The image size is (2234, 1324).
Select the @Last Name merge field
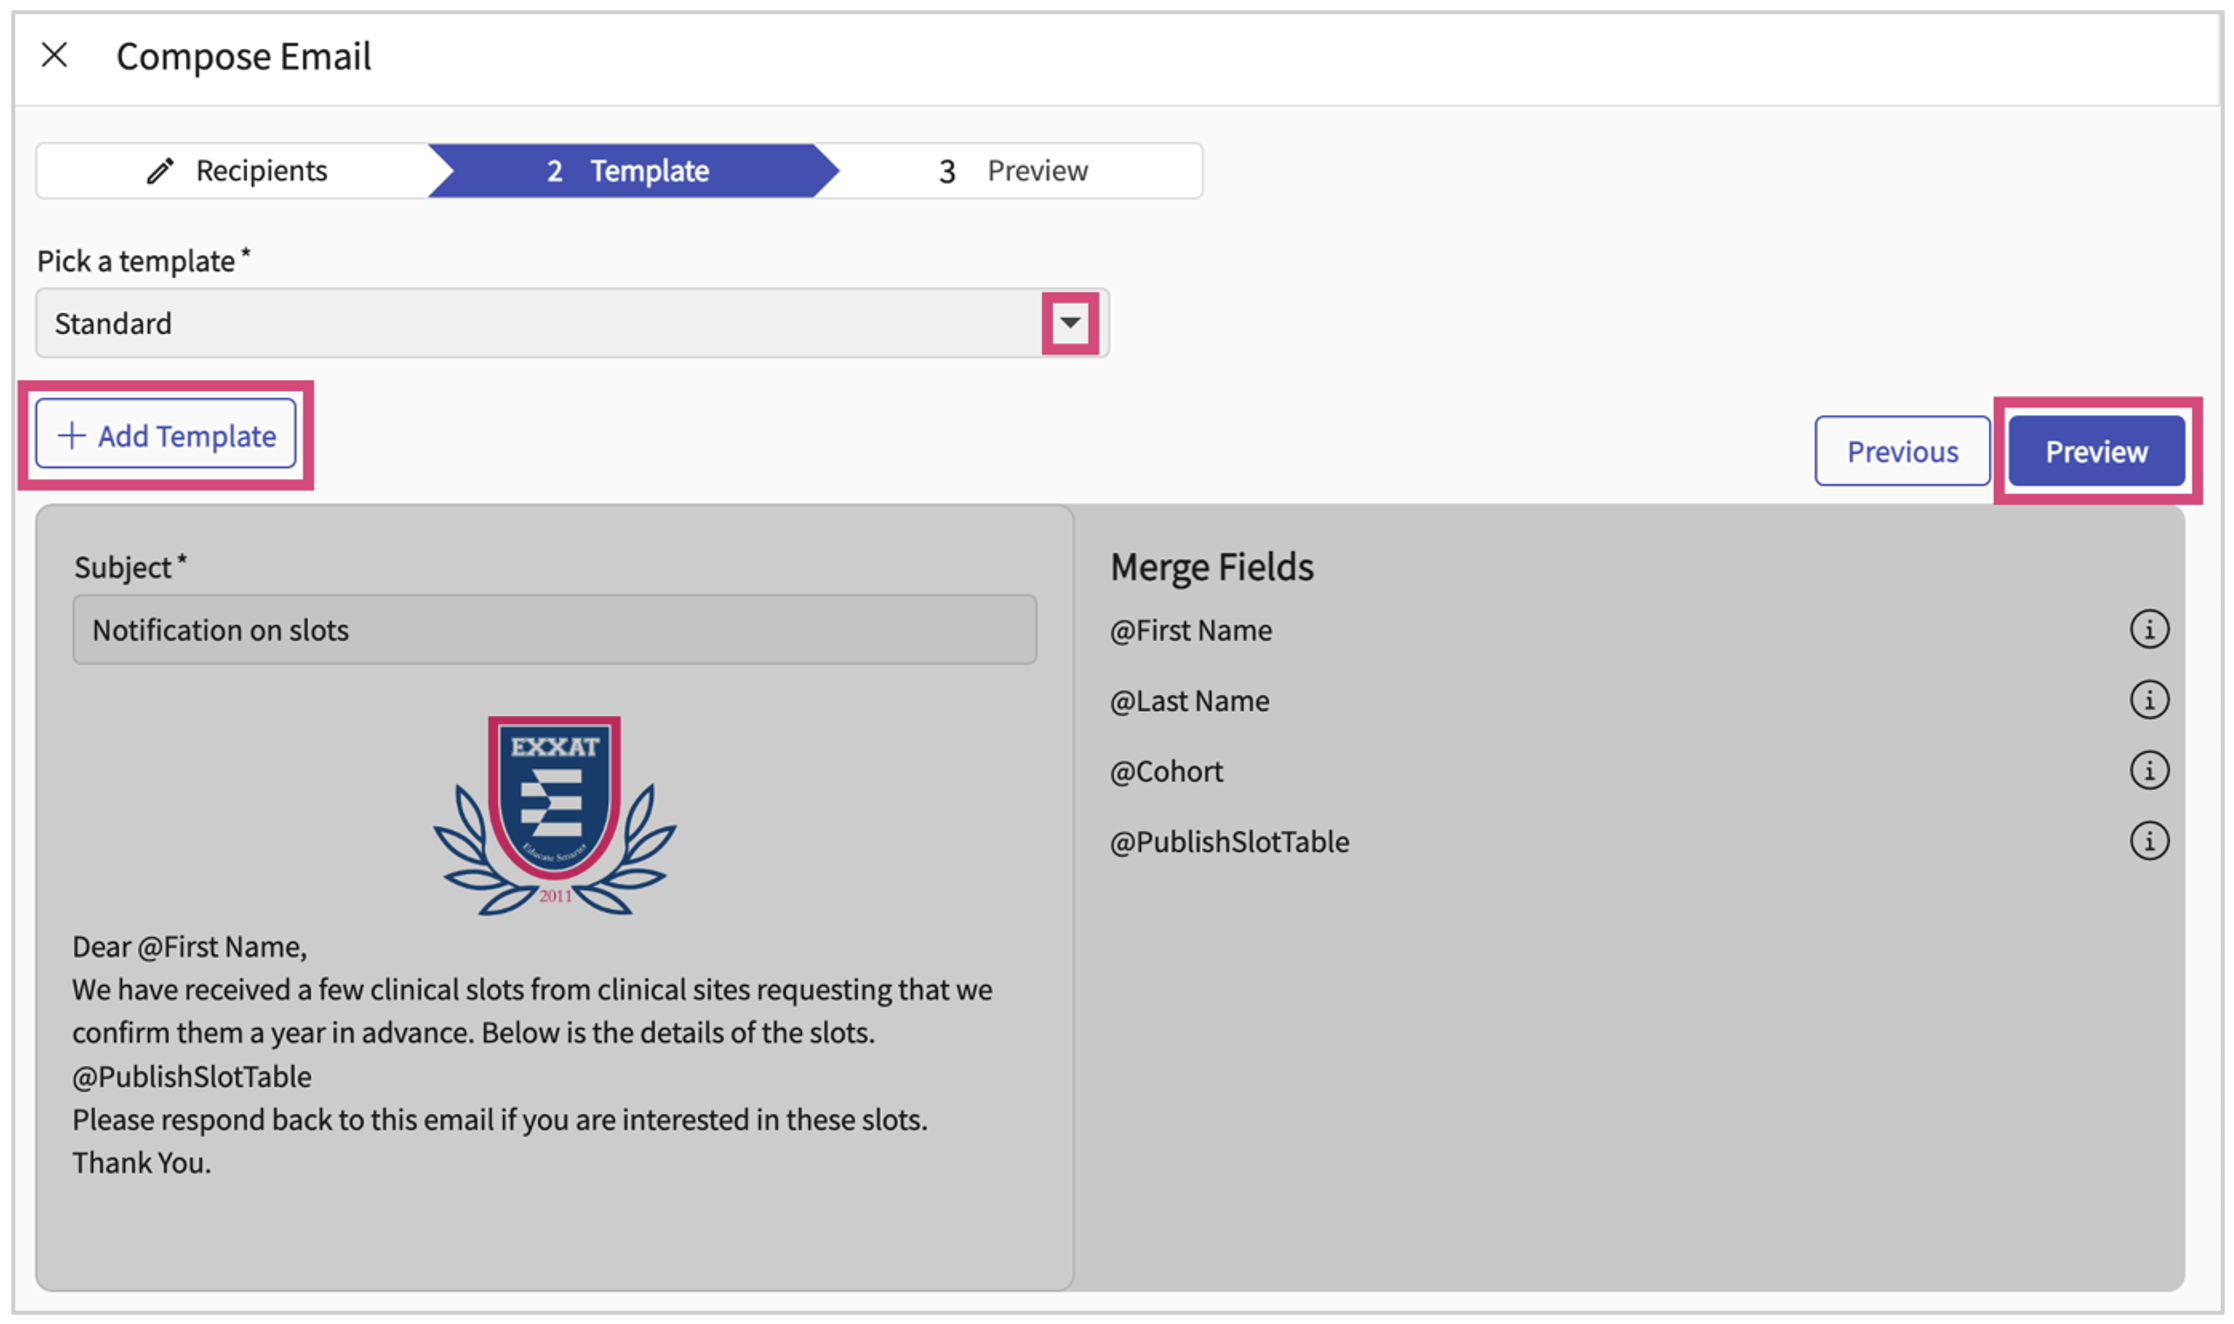pos(1189,701)
